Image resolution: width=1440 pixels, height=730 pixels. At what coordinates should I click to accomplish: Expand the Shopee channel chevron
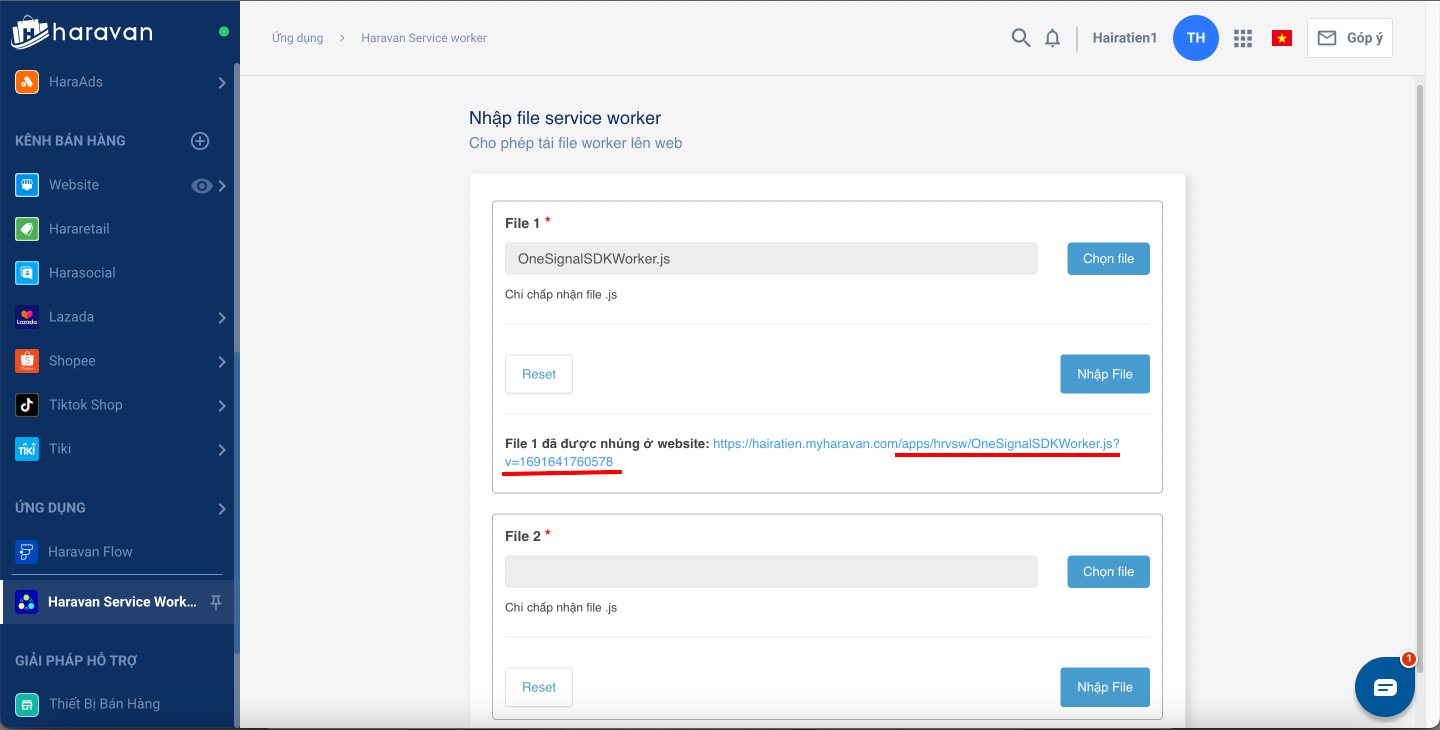pyautogui.click(x=222, y=362)
